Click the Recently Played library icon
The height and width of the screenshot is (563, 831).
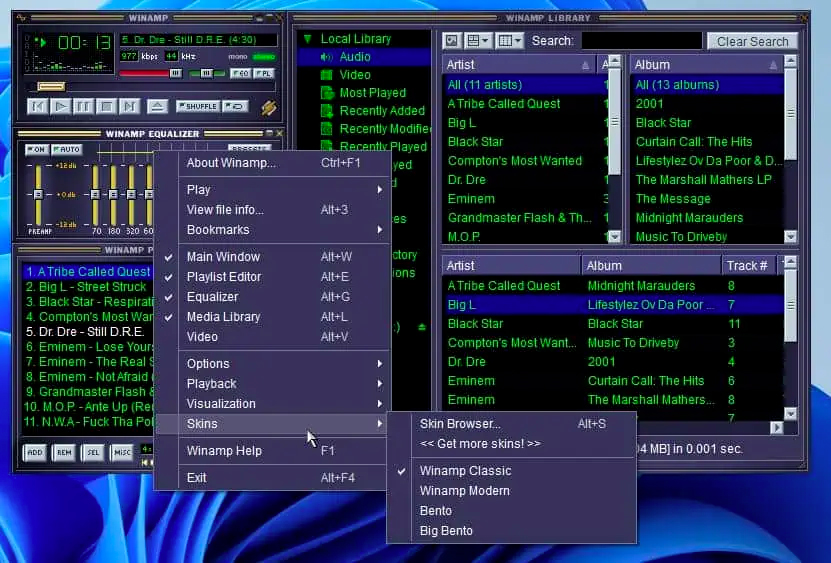click(x=326, y=146)
